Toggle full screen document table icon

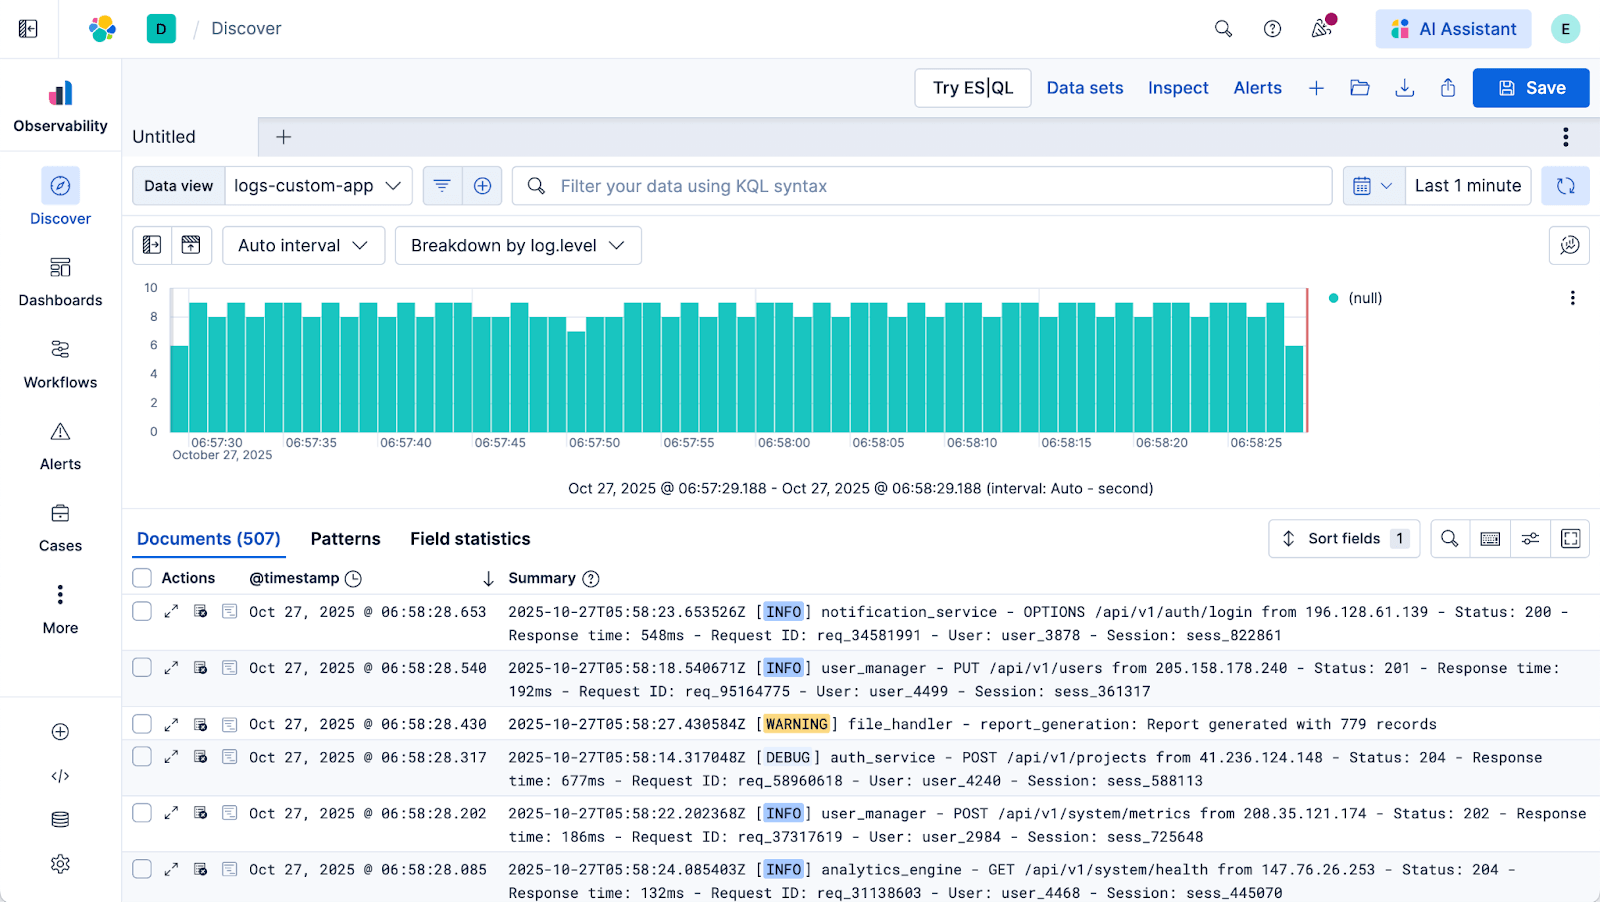point(1570,539)
